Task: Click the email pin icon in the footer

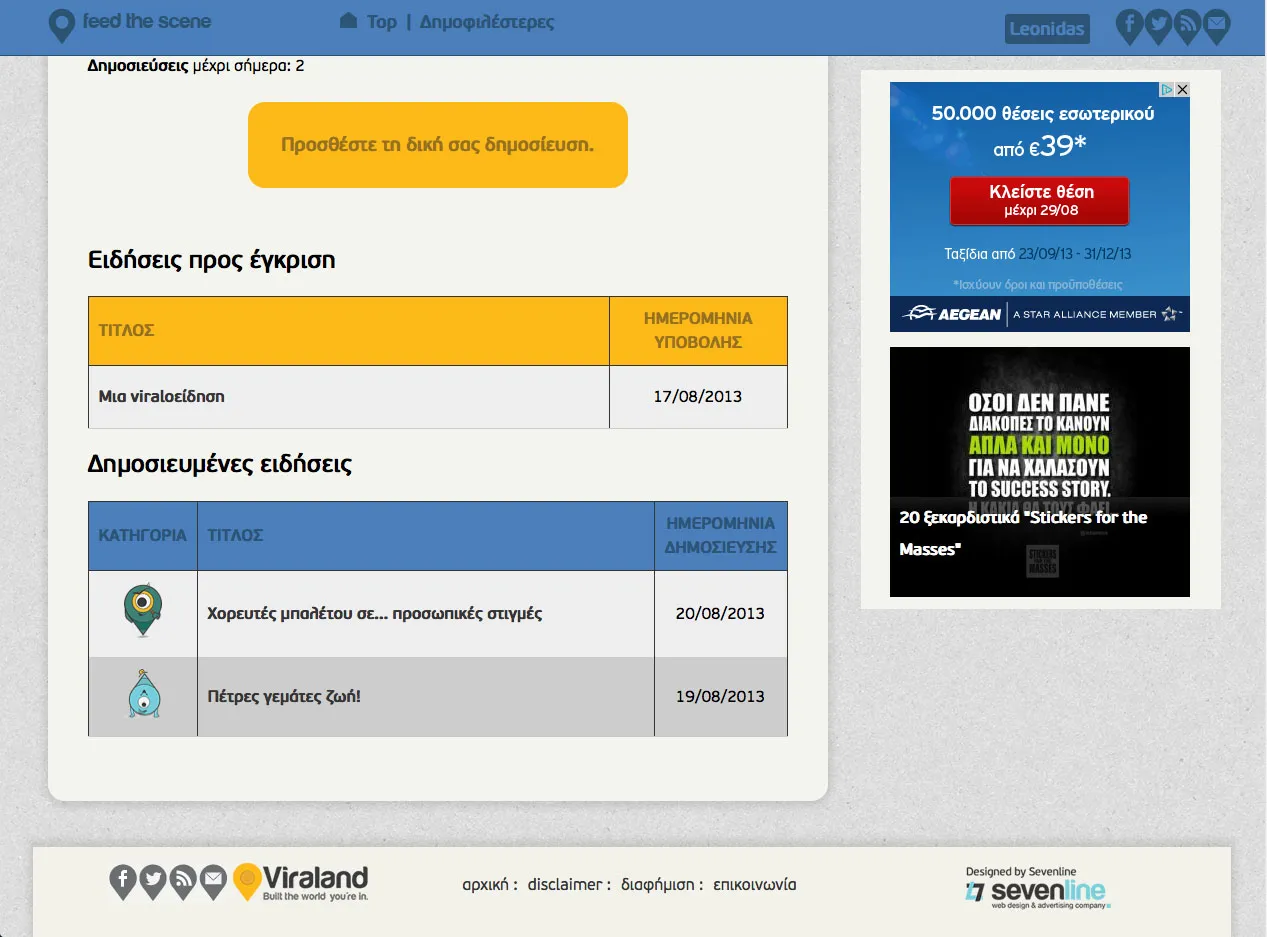Action: click(213, 882)
